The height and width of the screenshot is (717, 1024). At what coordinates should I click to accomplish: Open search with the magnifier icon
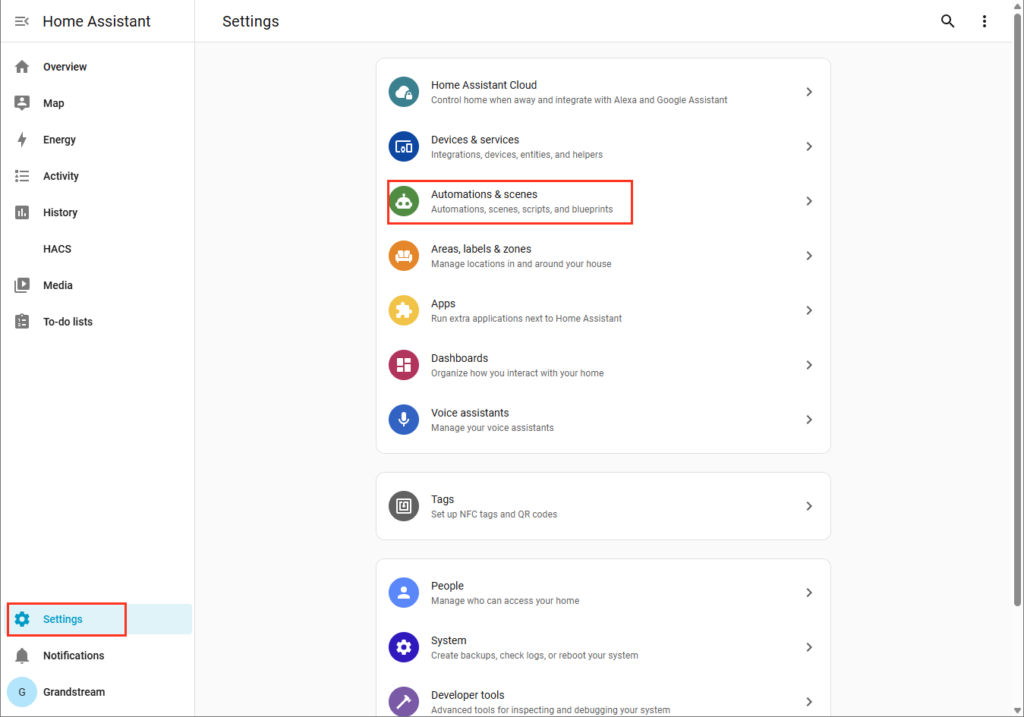pyautogui.click(x=948, y=22)
